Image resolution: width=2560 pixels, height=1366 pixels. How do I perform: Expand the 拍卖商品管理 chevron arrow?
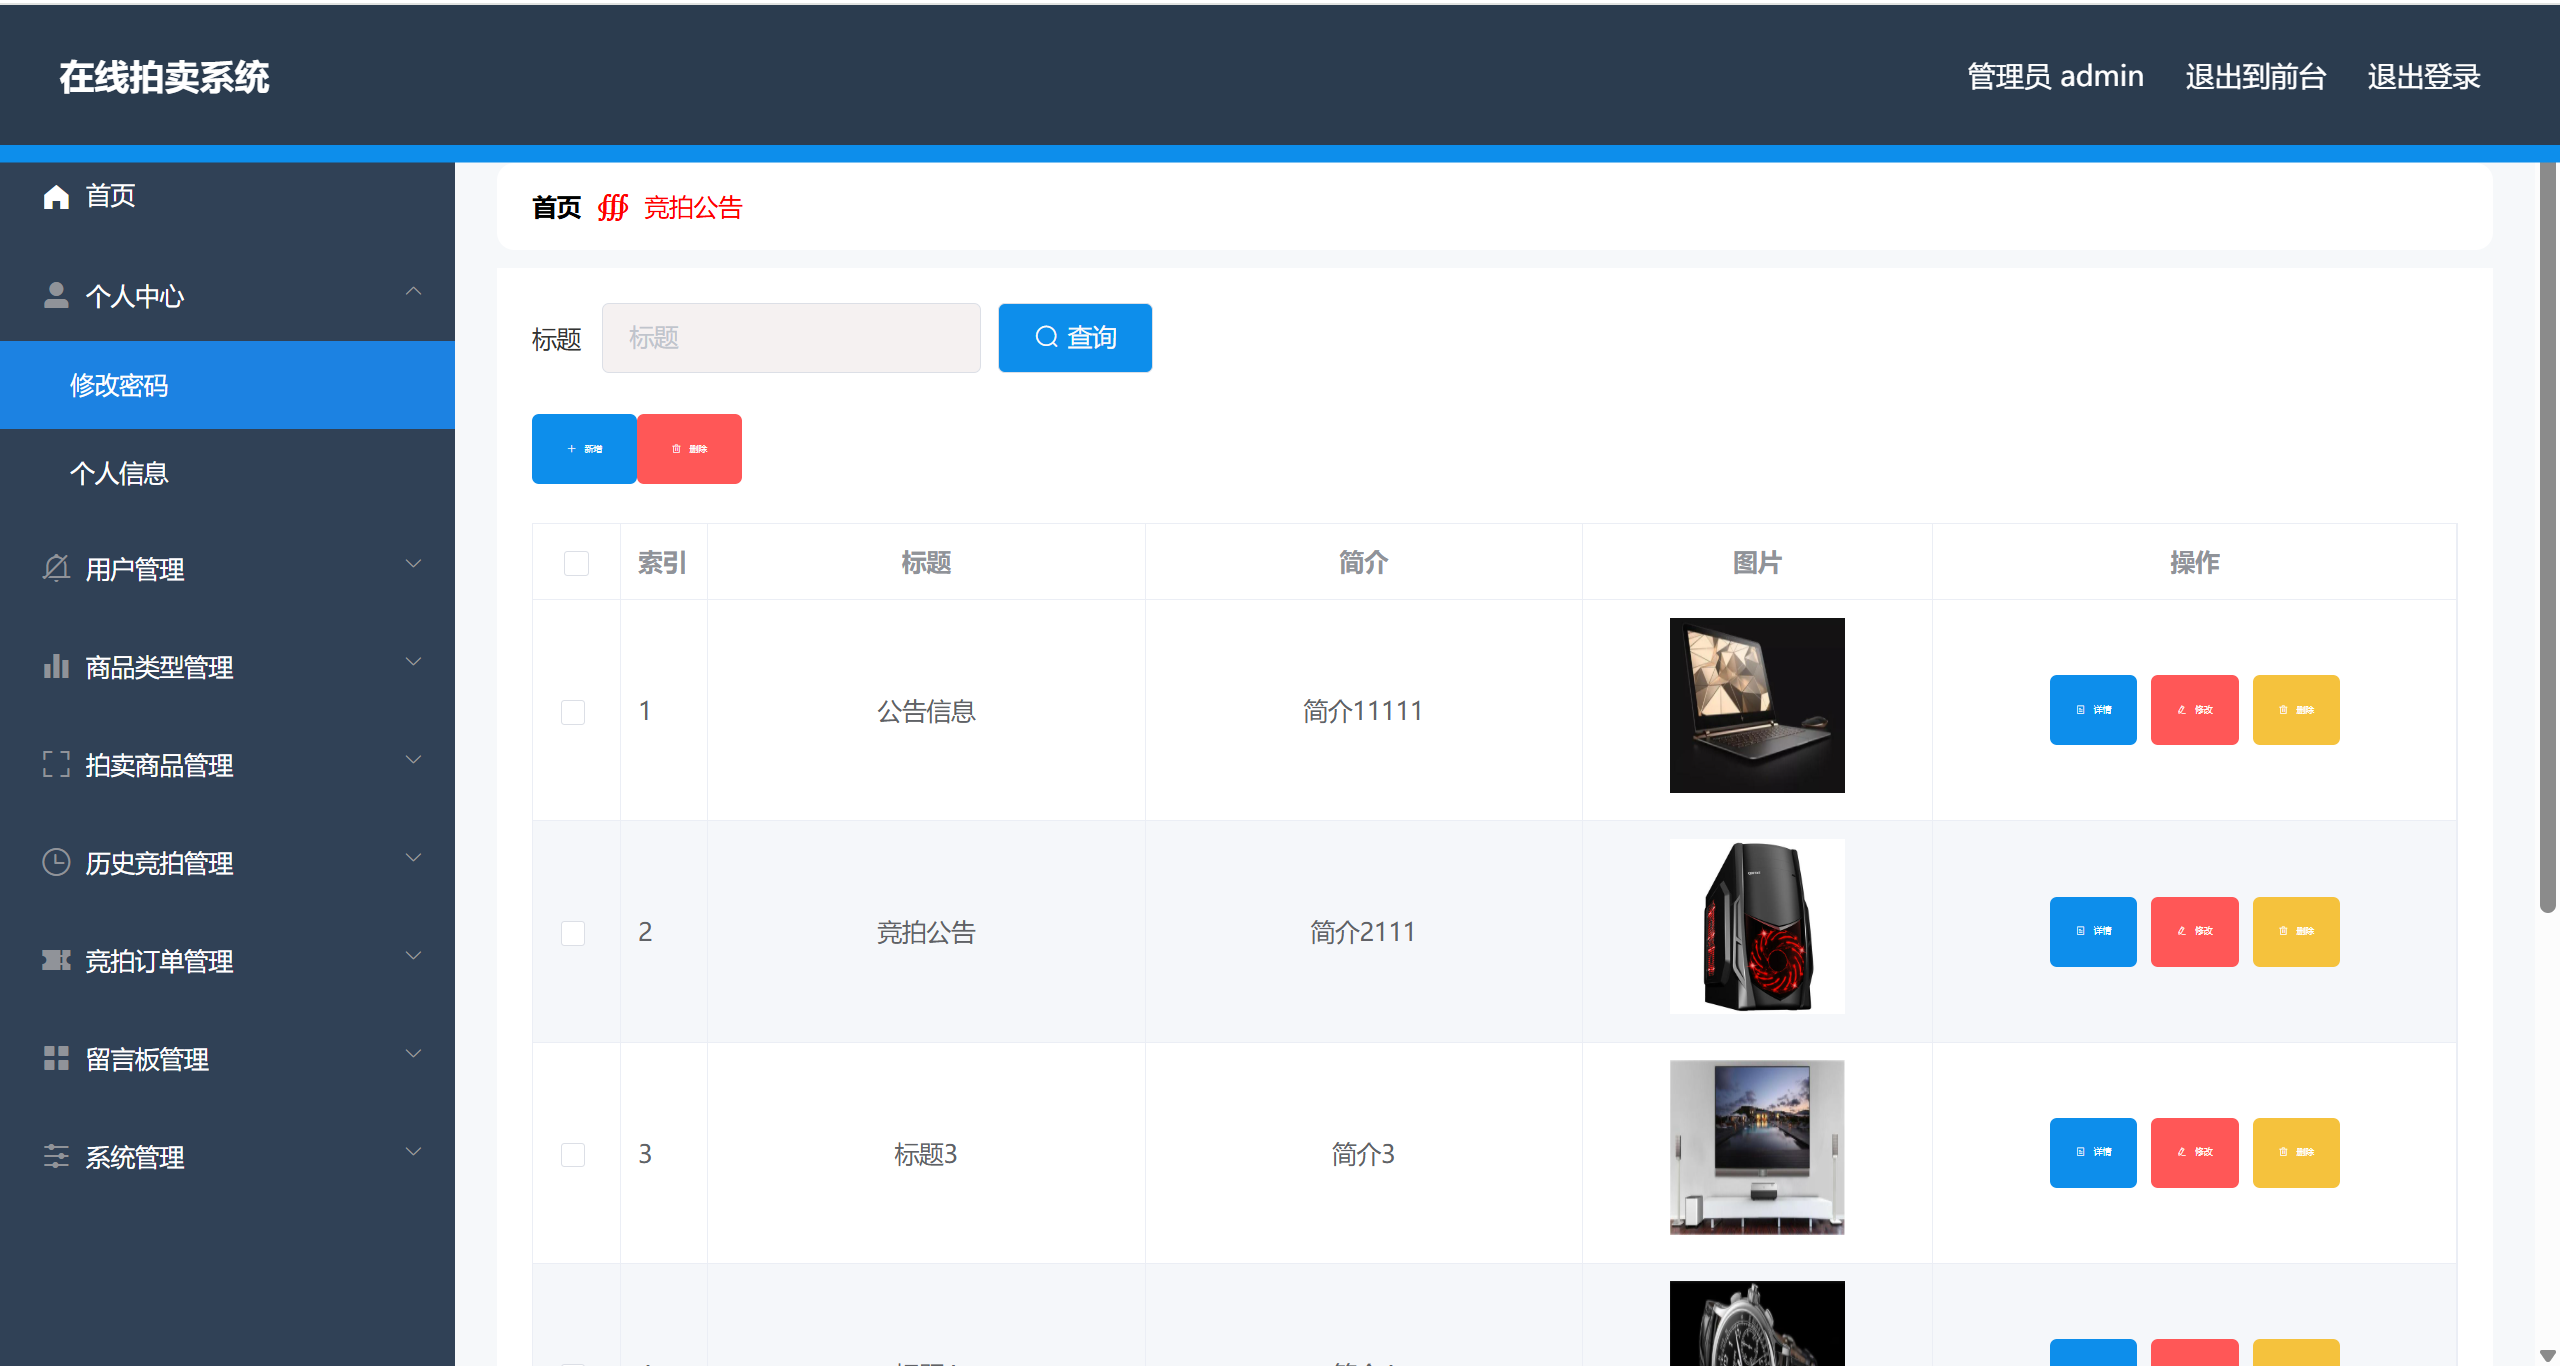click(x=413, y=760)
